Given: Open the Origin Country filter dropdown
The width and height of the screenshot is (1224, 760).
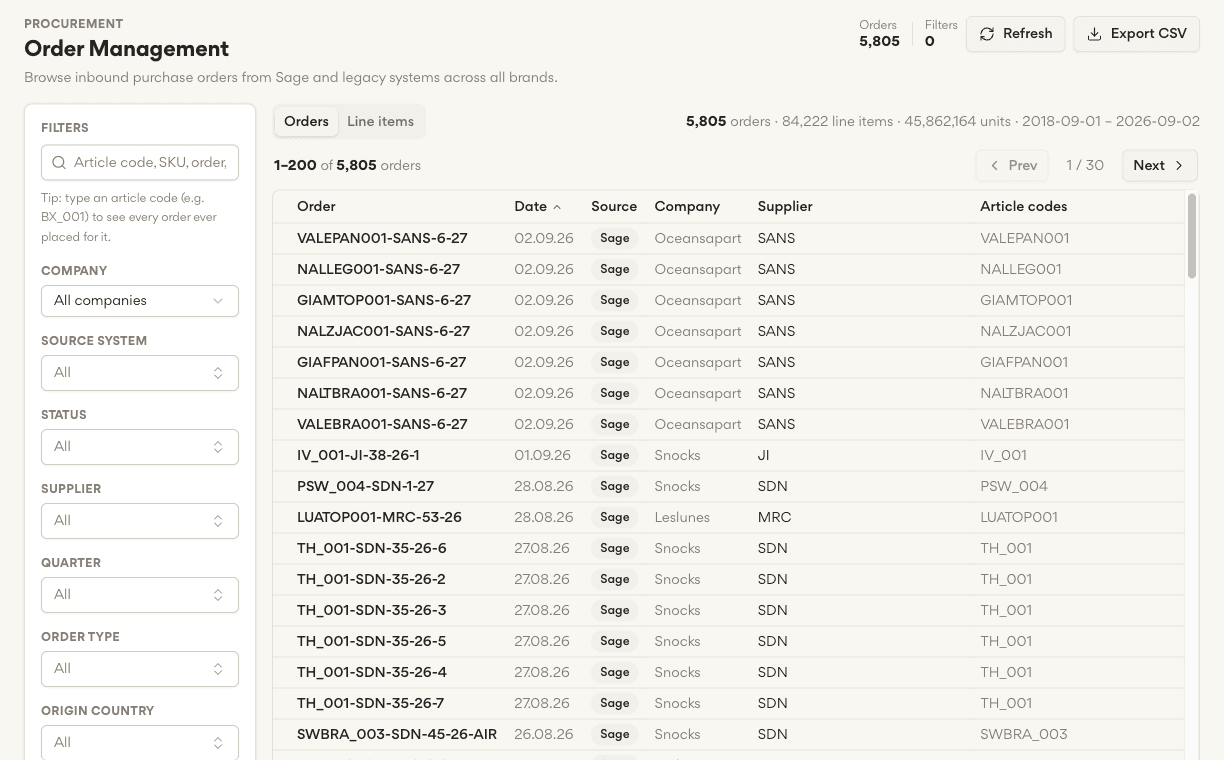Looking at the screenshot, I should click(140, 742).
